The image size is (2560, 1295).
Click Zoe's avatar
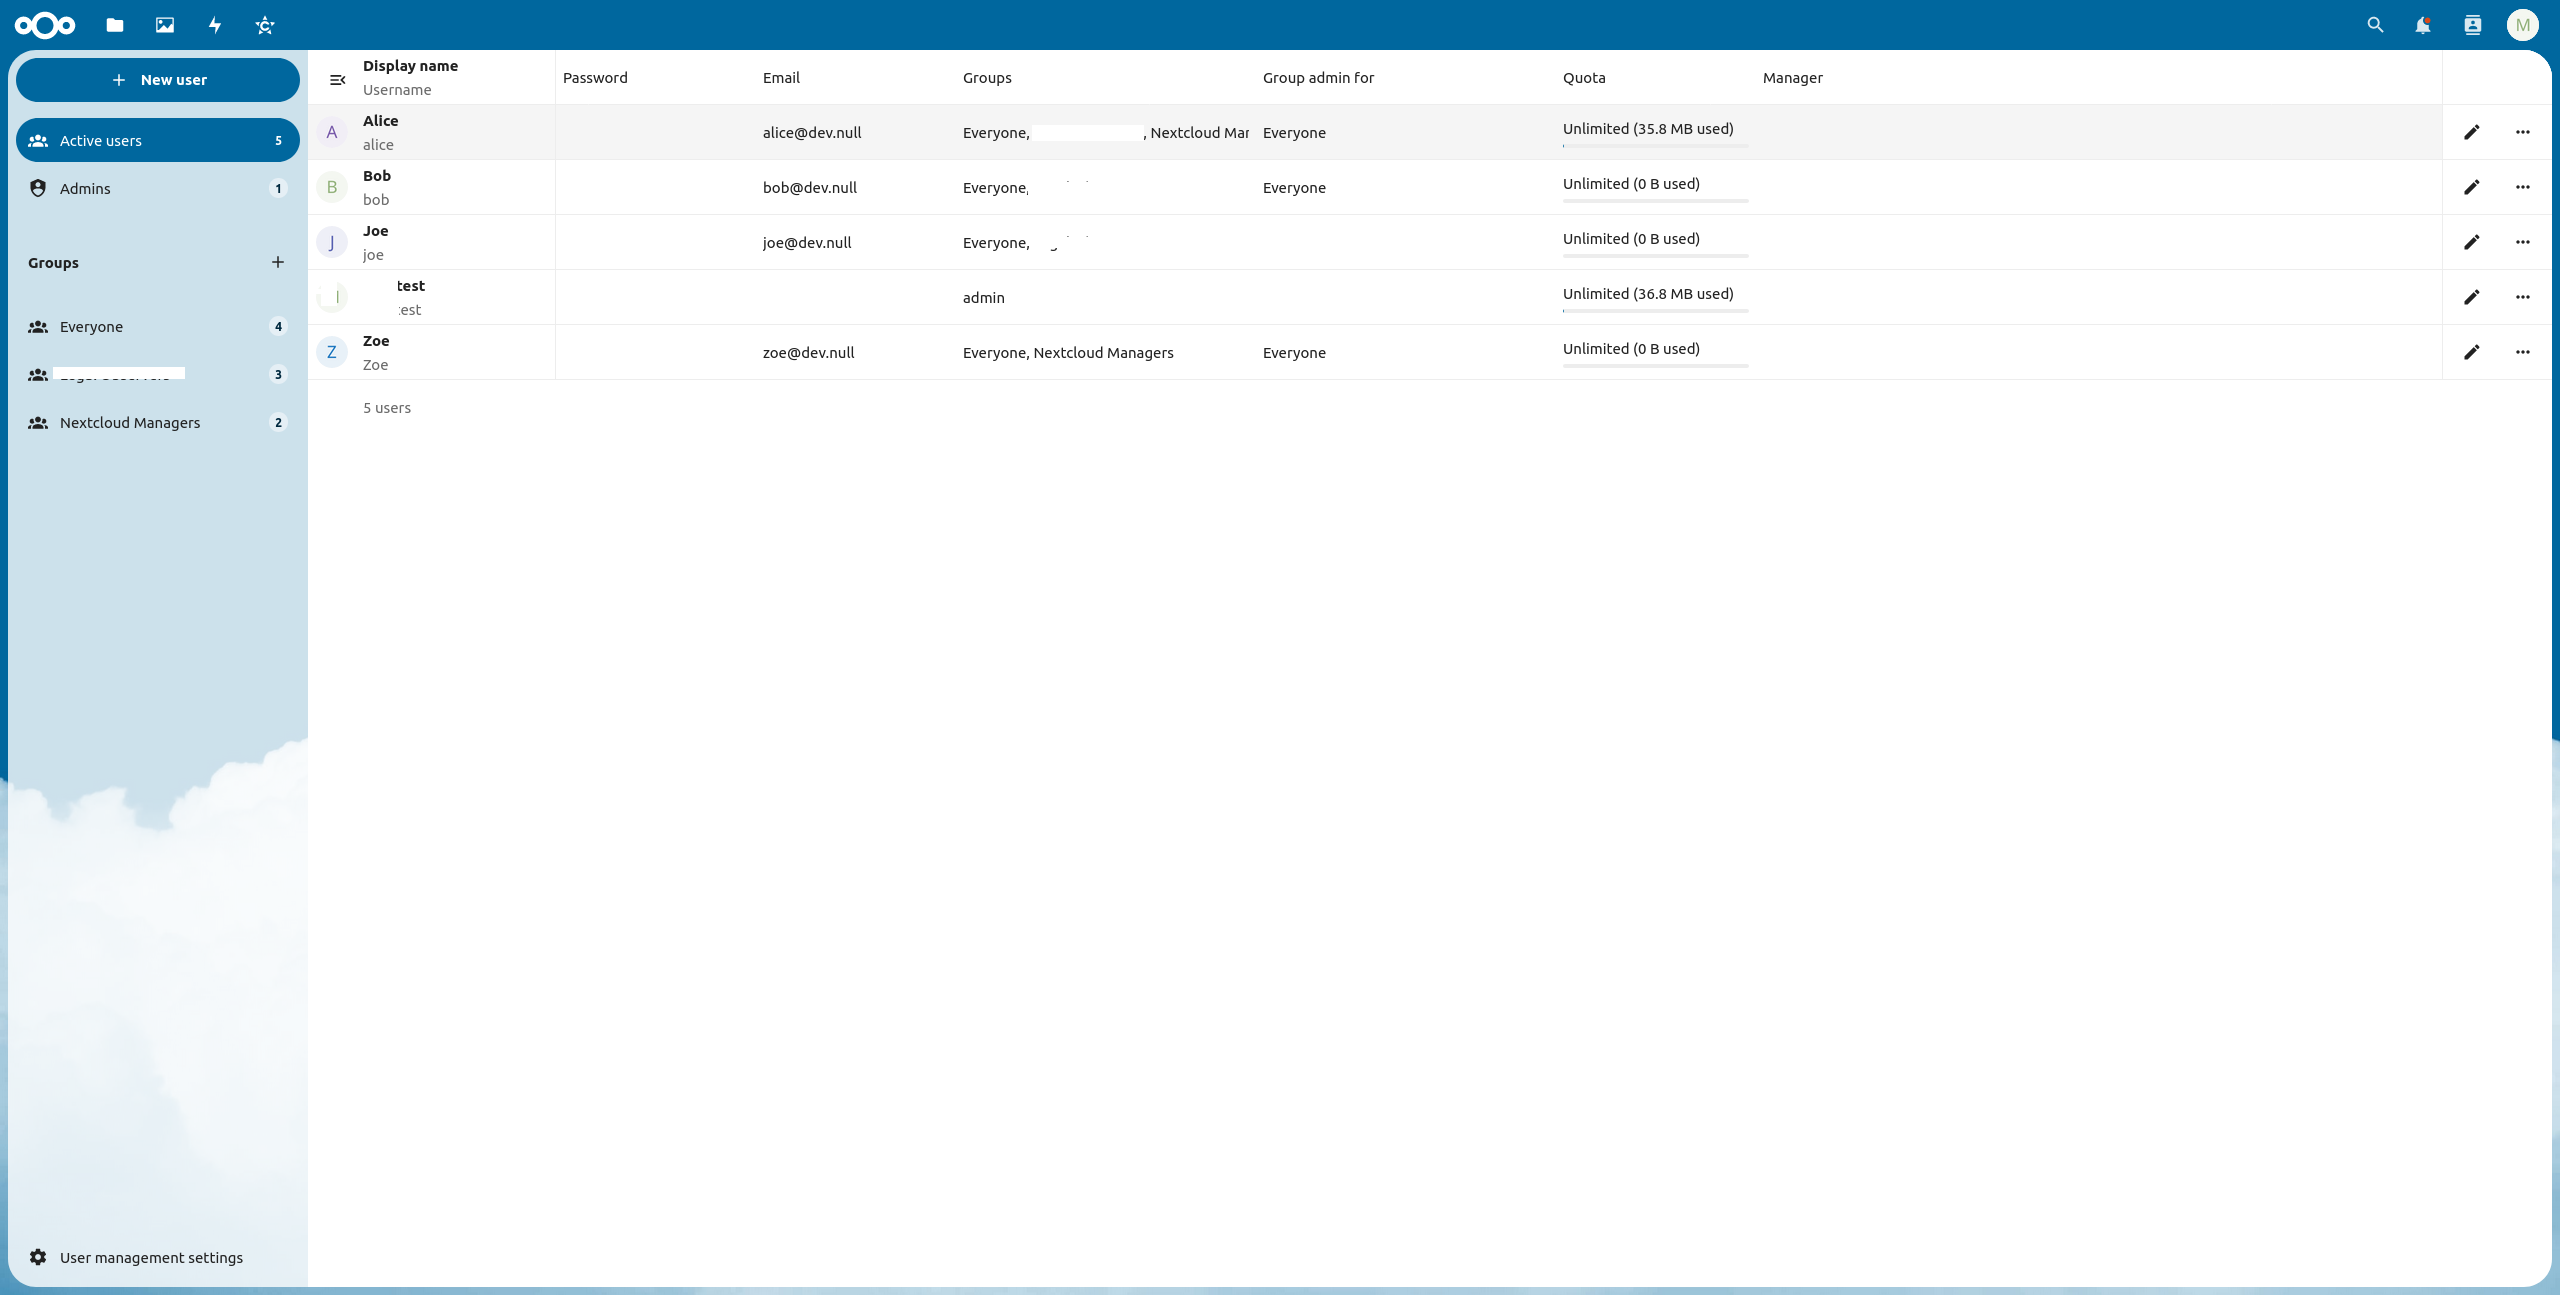click(332, 352)
